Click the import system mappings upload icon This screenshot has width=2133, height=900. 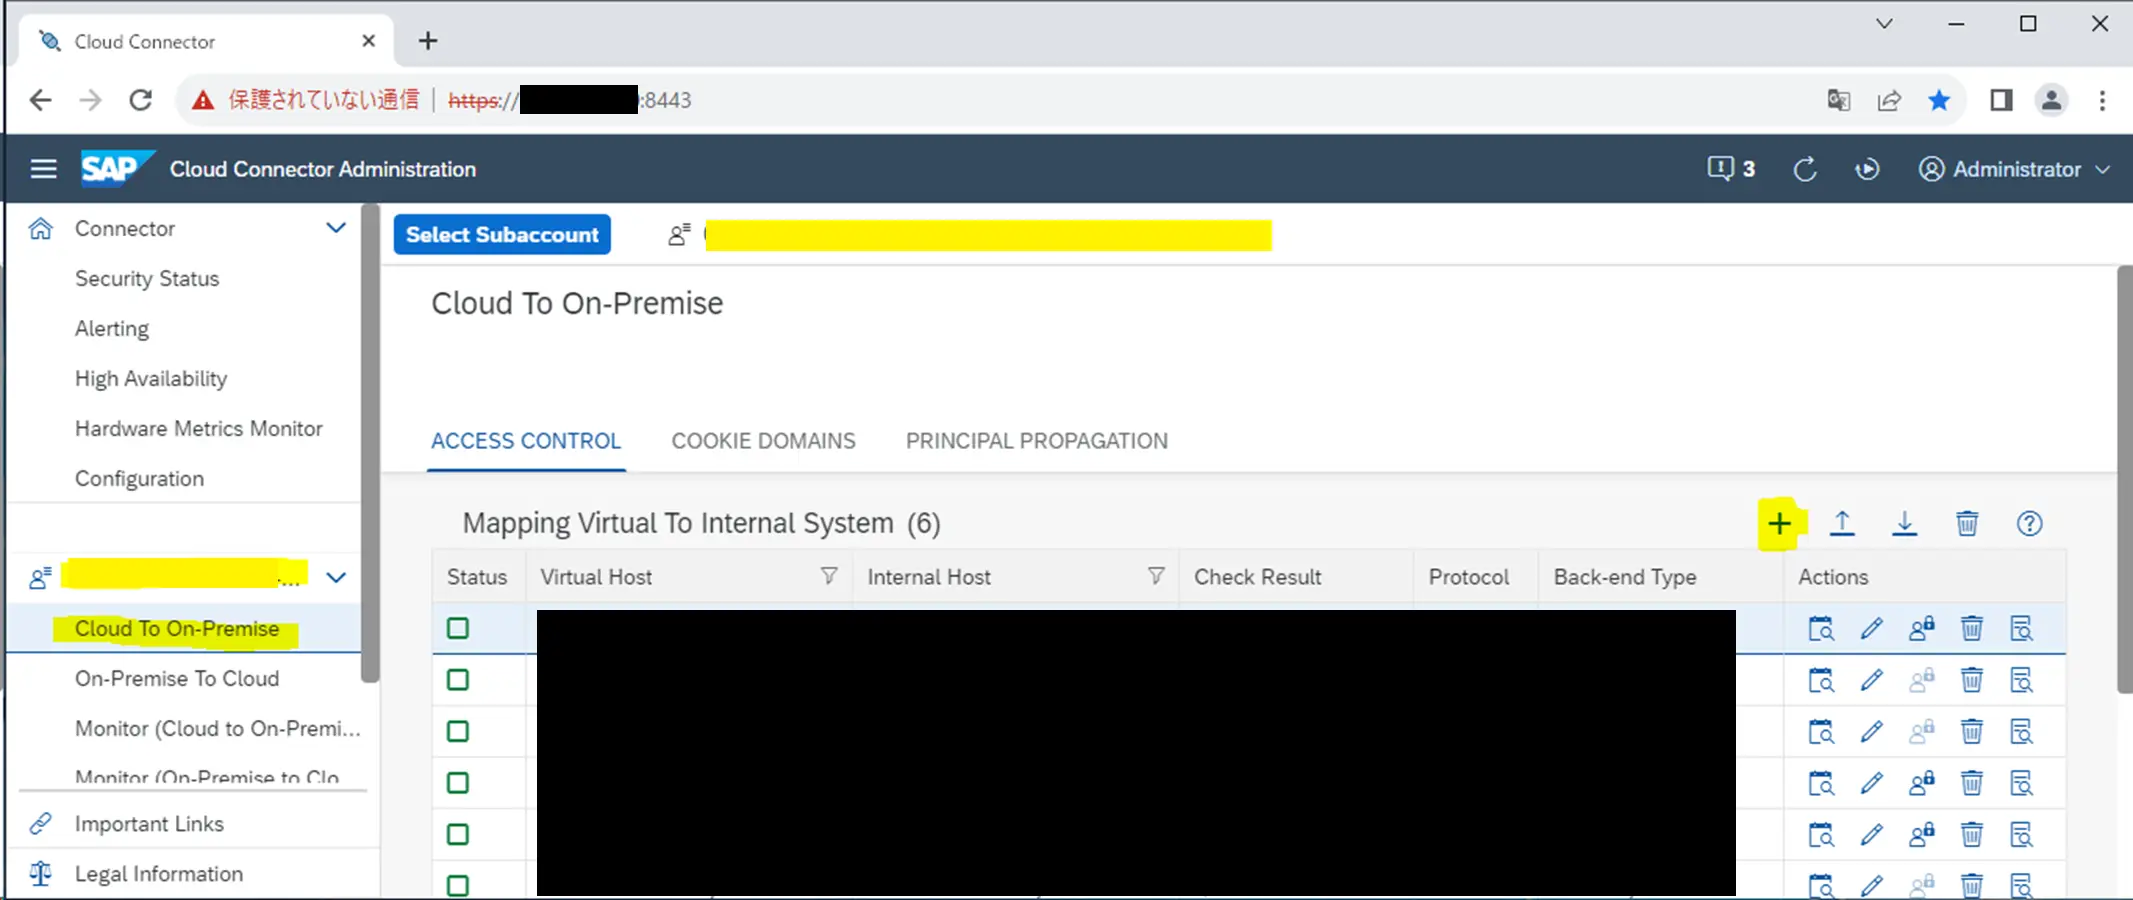(x=1842, y=523)
